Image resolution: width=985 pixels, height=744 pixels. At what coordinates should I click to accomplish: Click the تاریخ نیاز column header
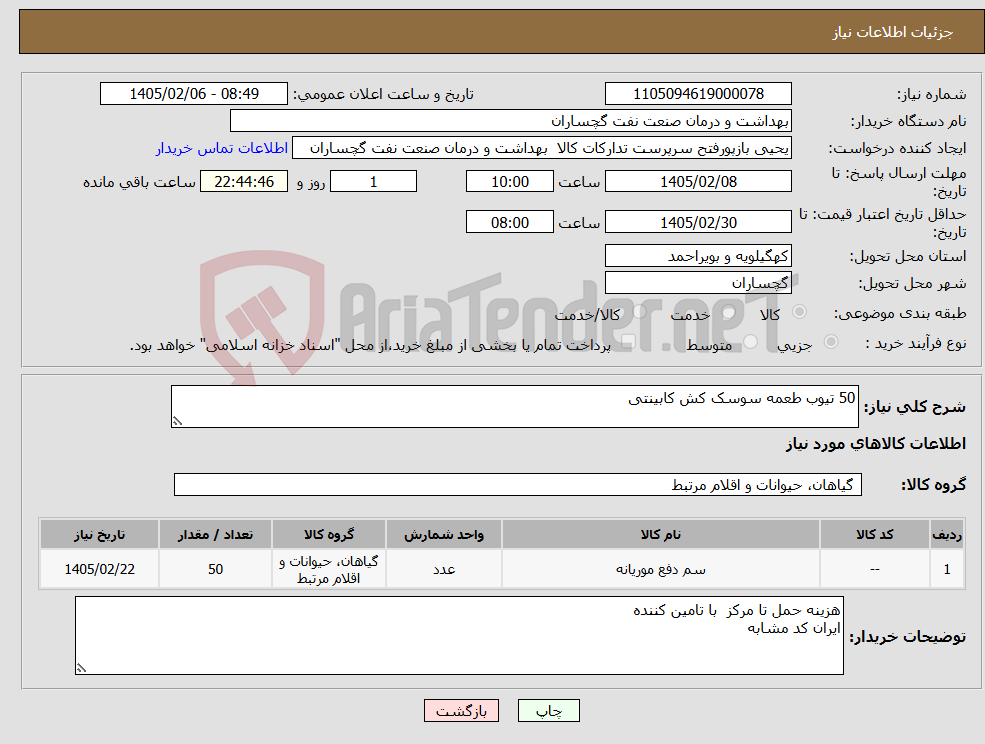point(99,535)
